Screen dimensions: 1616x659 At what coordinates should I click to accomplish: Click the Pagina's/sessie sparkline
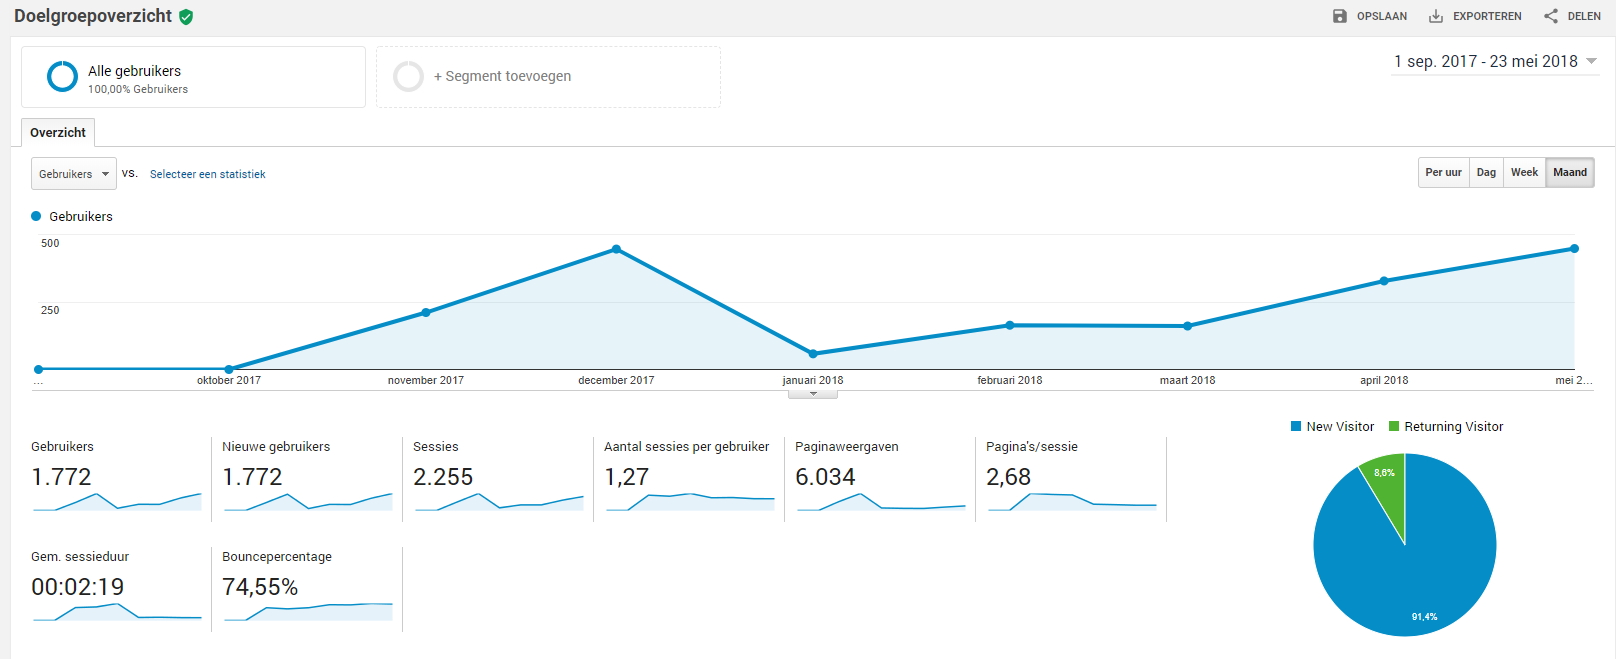point(1072,502)
